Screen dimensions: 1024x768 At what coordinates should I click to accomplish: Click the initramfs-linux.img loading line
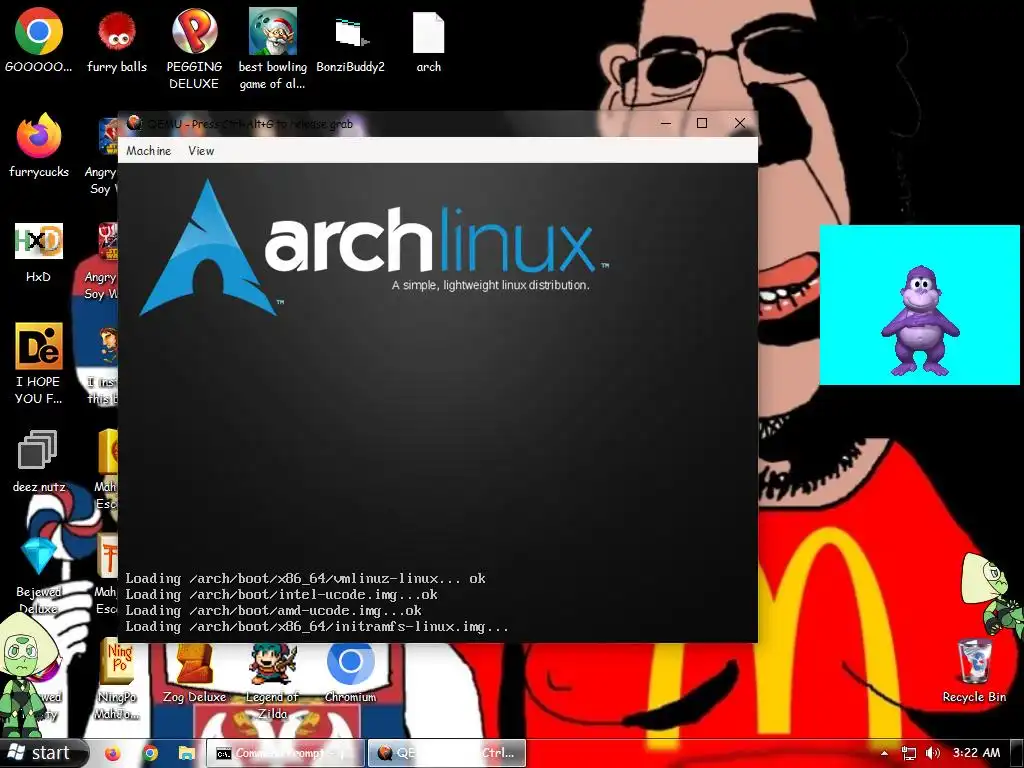click(x=317, y=627)
